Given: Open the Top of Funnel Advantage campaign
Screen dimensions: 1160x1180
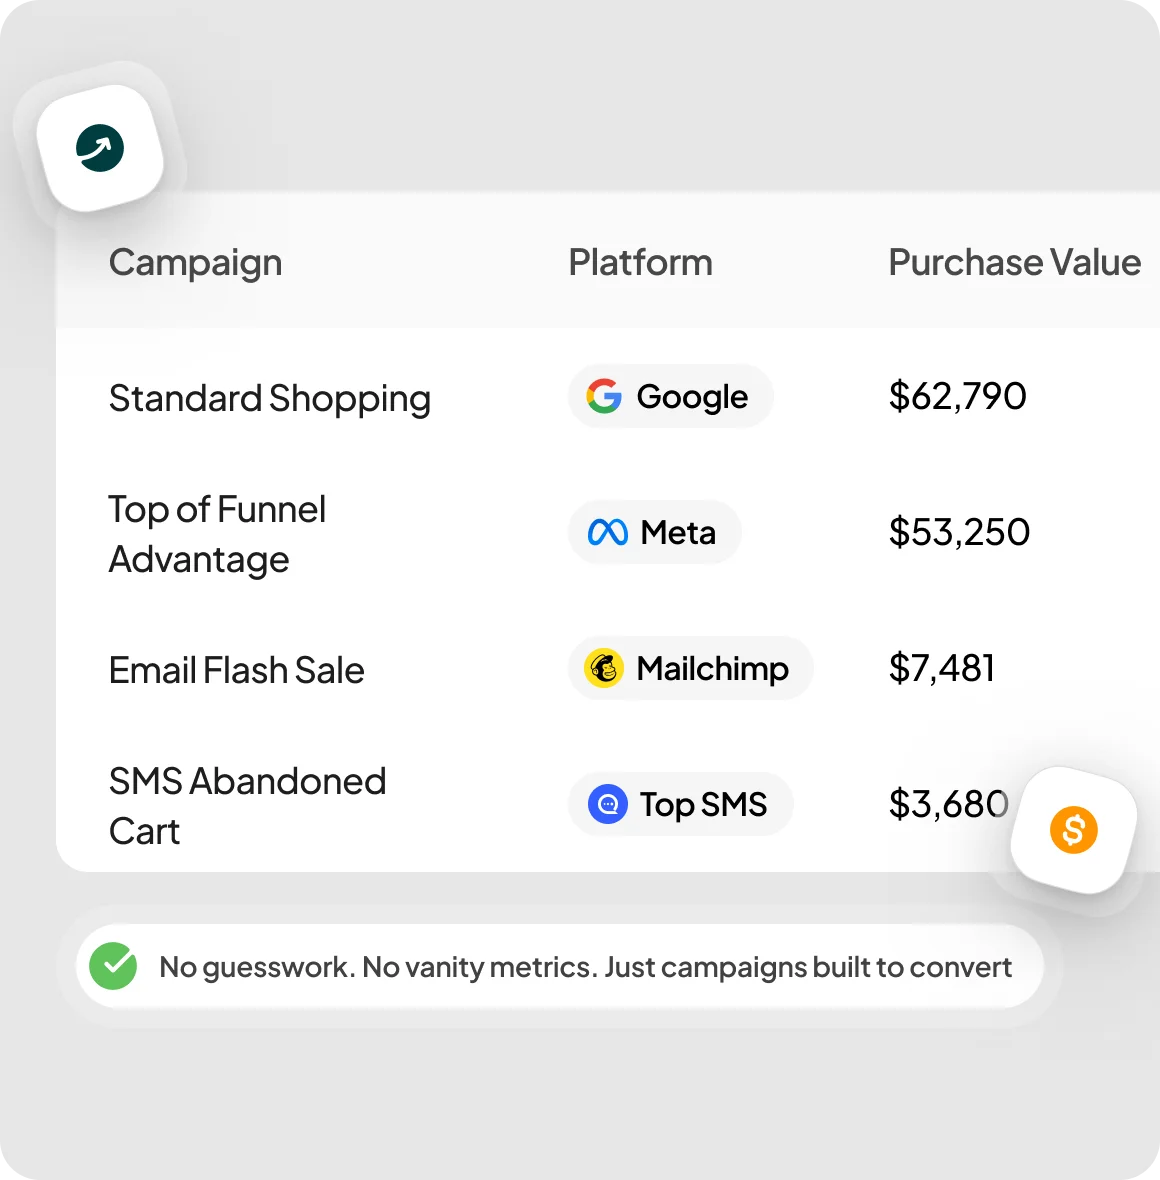Looking at the screenshot, I should [218, 534].
